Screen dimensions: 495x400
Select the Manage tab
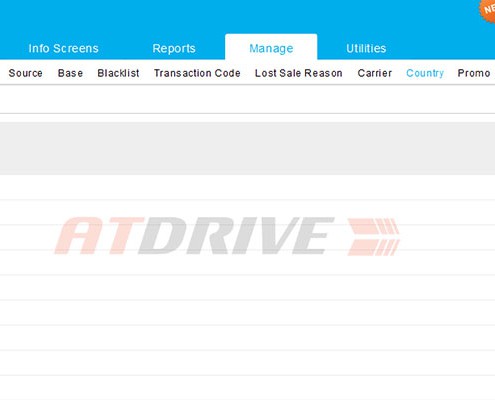pyautogui.click(x=271, y=47)
